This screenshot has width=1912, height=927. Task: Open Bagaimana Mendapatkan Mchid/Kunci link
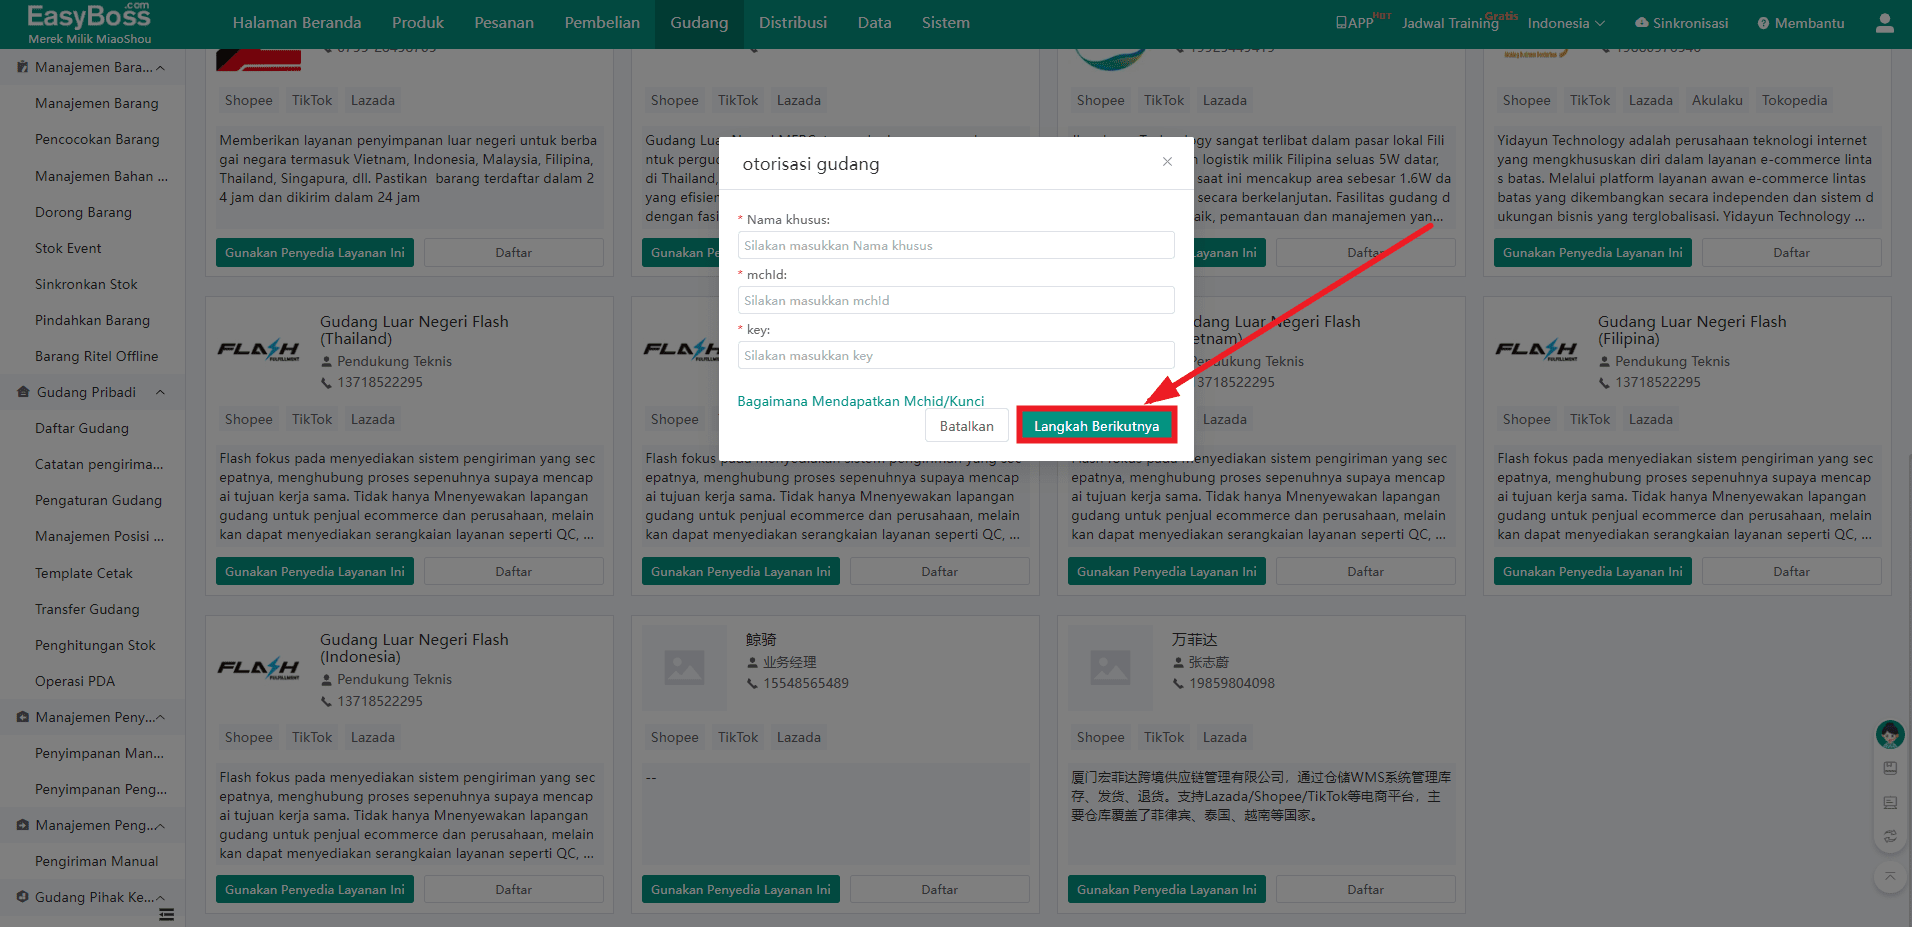tap(861, 401)
